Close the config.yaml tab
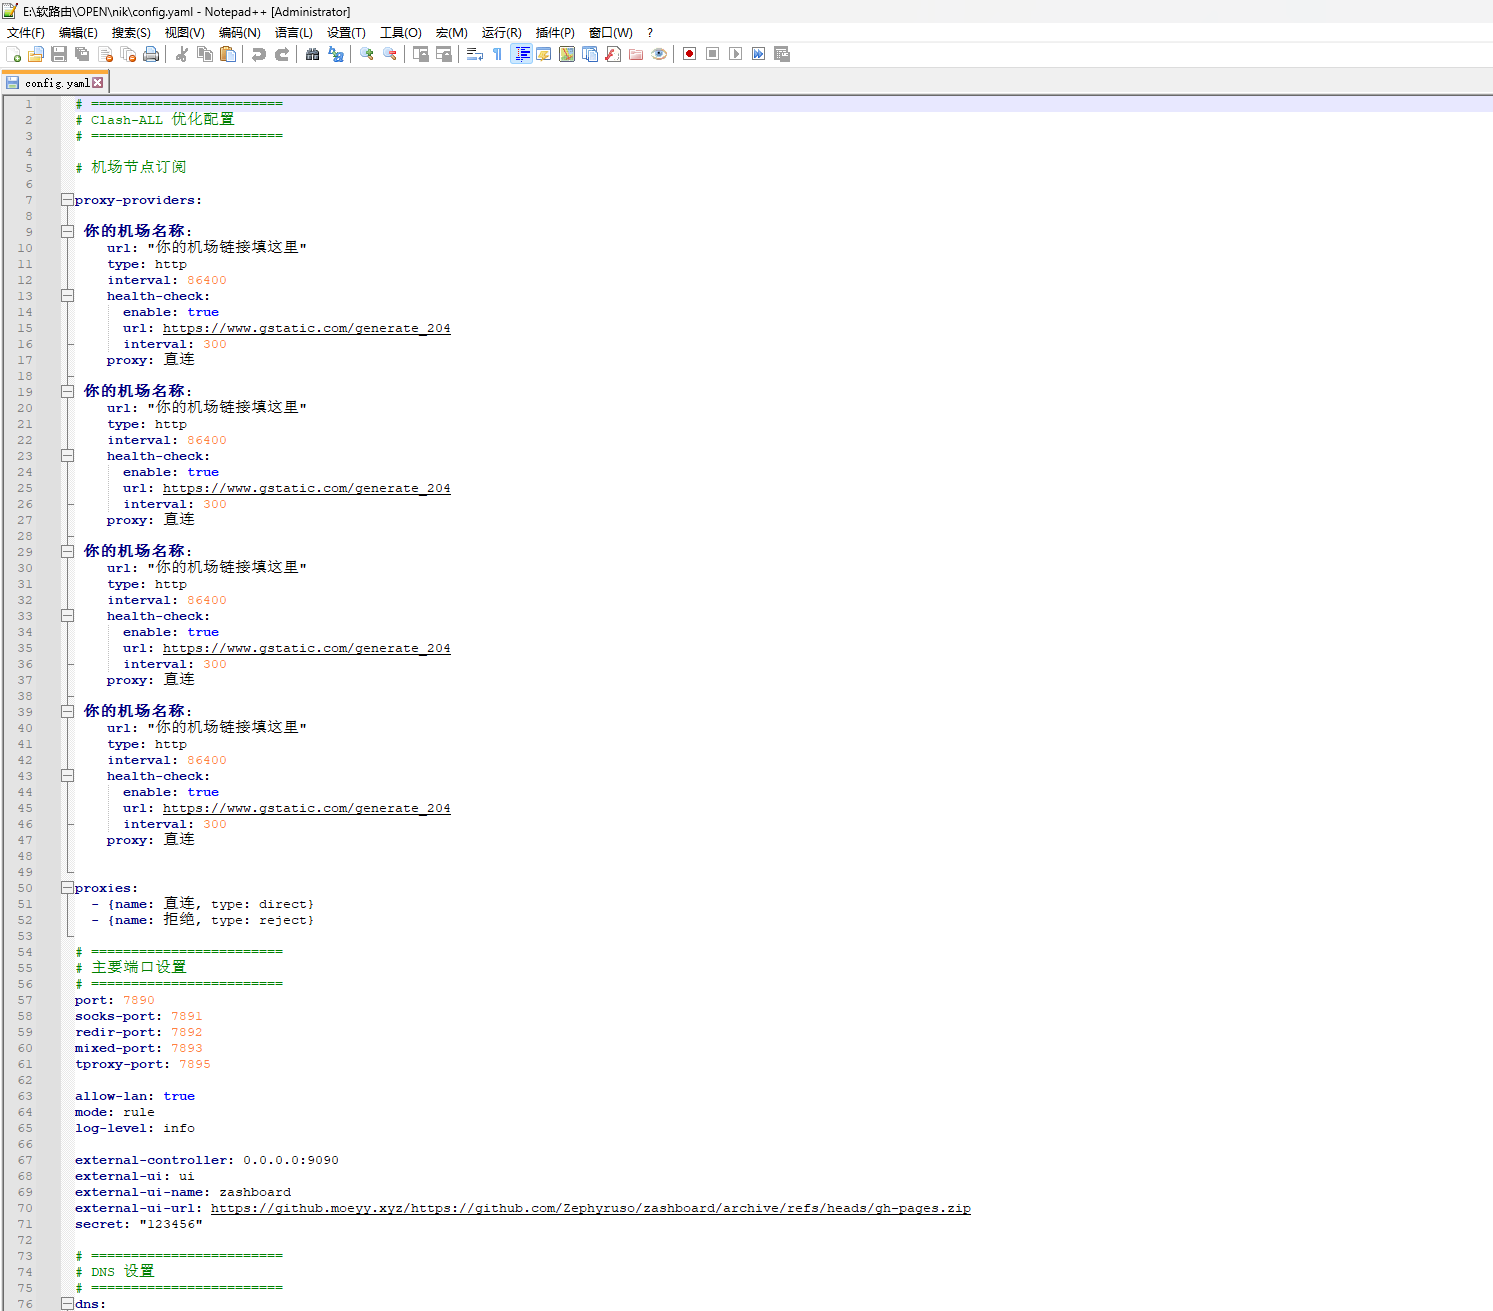Viewport: 1493px width, 1311px height. 98,83
